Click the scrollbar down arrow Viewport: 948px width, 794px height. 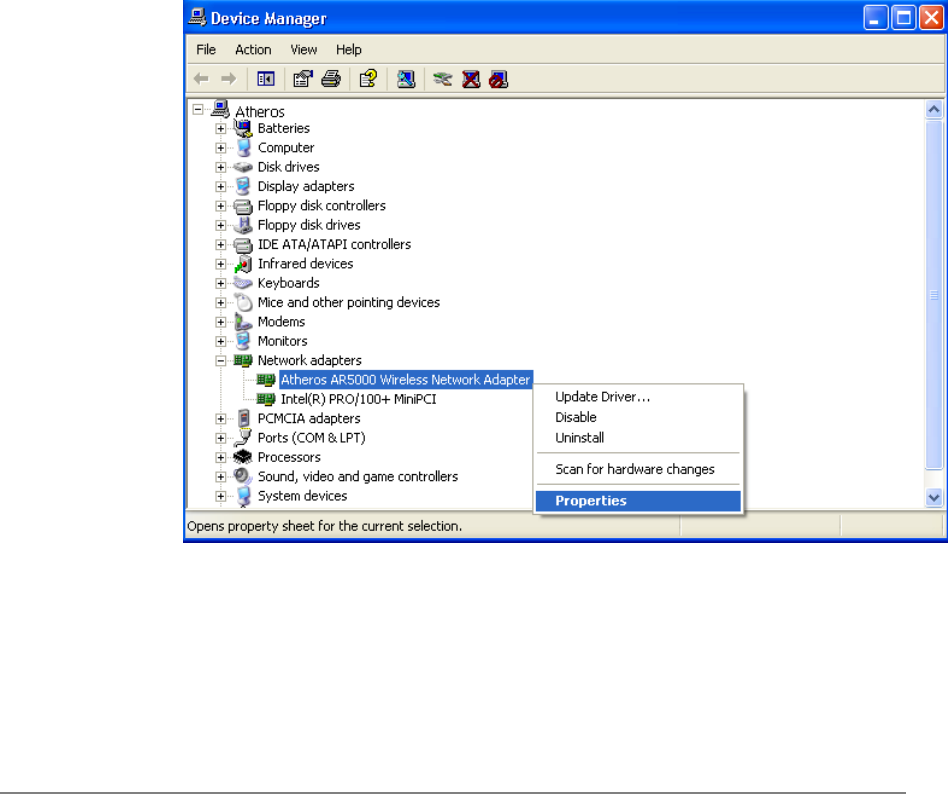tap(934, 498)
